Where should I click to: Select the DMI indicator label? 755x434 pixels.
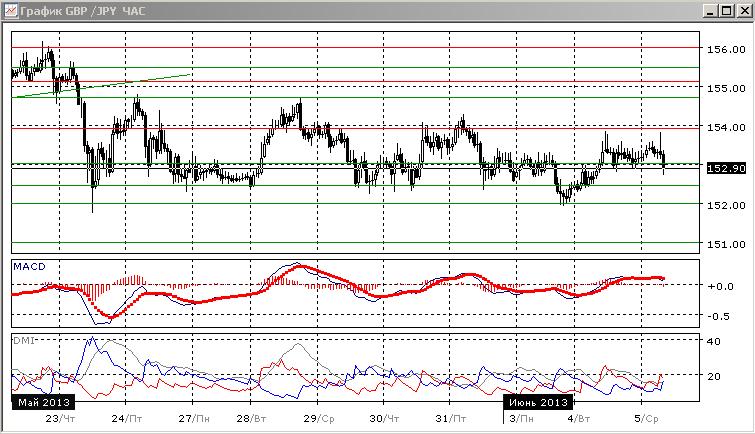(x=24, y=340)
